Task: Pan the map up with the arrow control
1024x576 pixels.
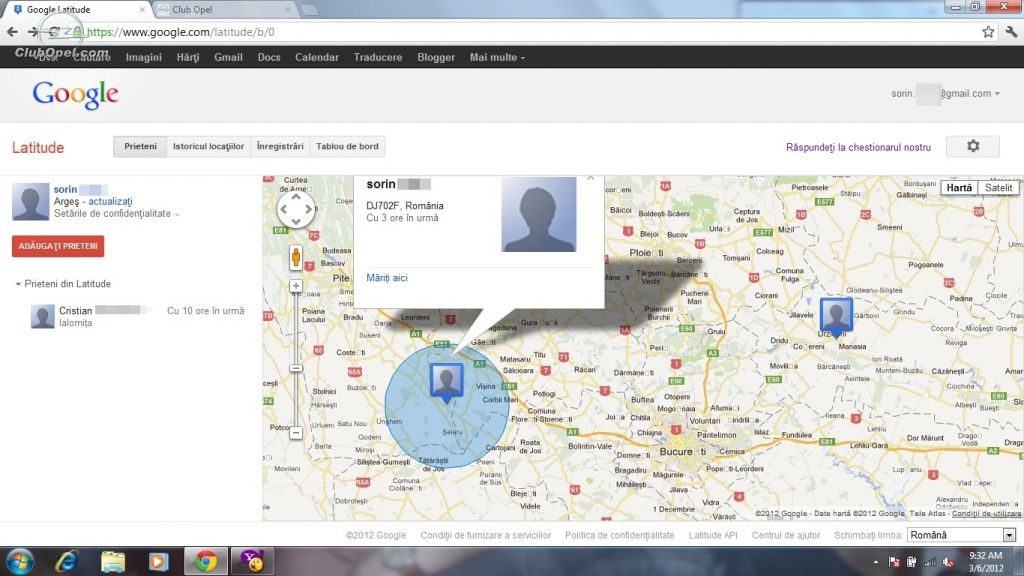Action: point(296,196)
